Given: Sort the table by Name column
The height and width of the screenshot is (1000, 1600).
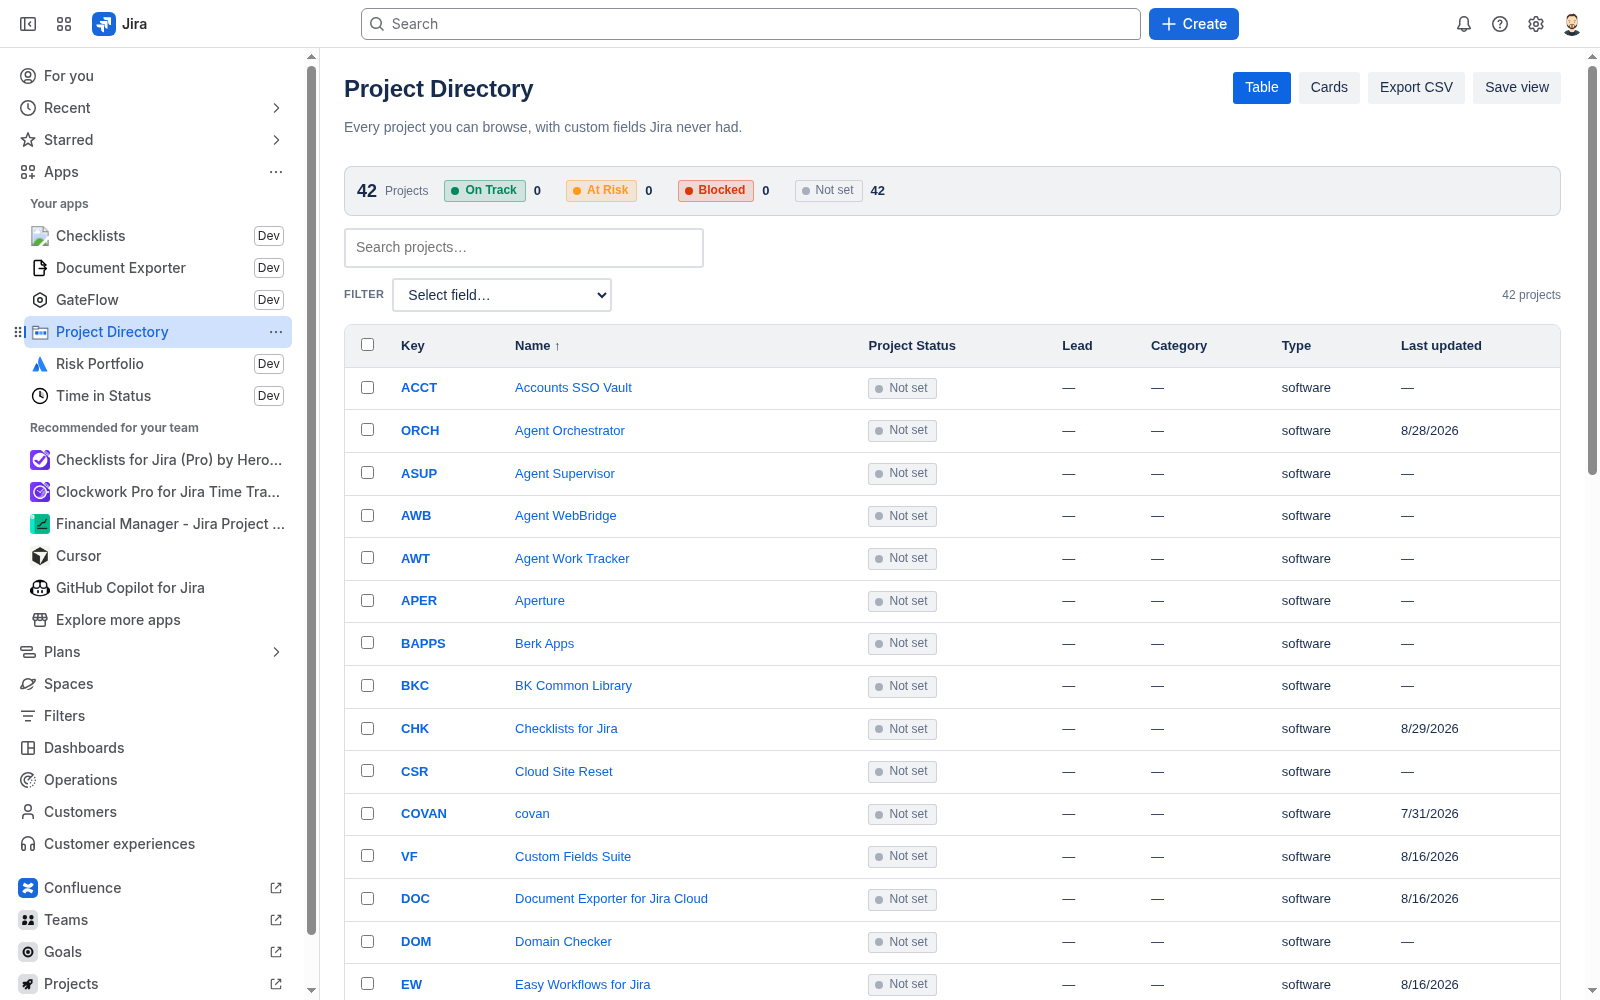Looking at the screenshot, I should [537, 346].
